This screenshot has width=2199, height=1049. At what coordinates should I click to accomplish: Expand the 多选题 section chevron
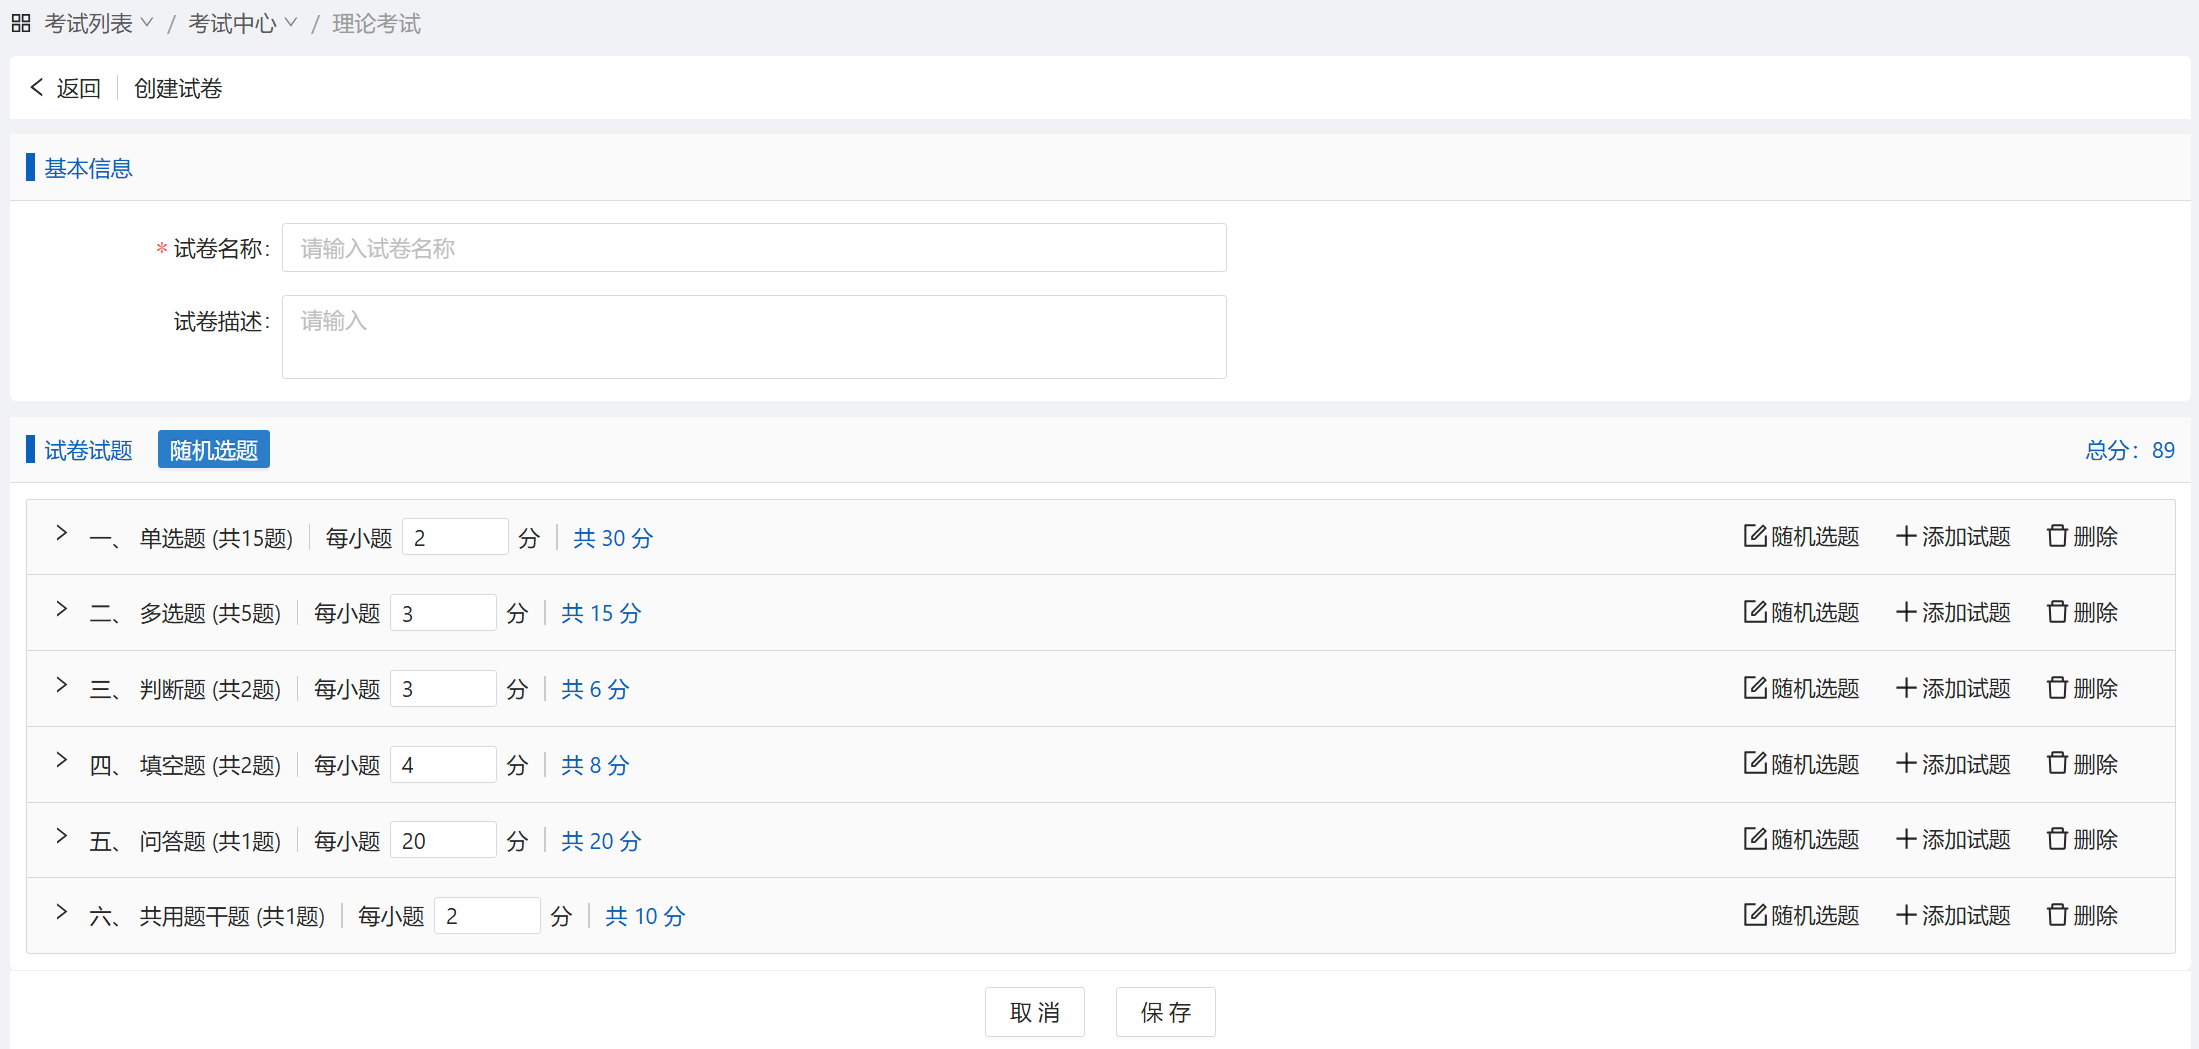pos(61,610)
